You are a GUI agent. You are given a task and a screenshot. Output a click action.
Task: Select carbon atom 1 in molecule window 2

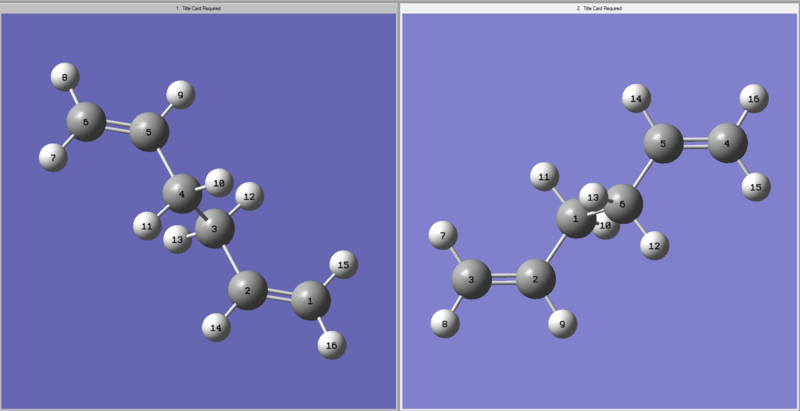coord(576,218)
